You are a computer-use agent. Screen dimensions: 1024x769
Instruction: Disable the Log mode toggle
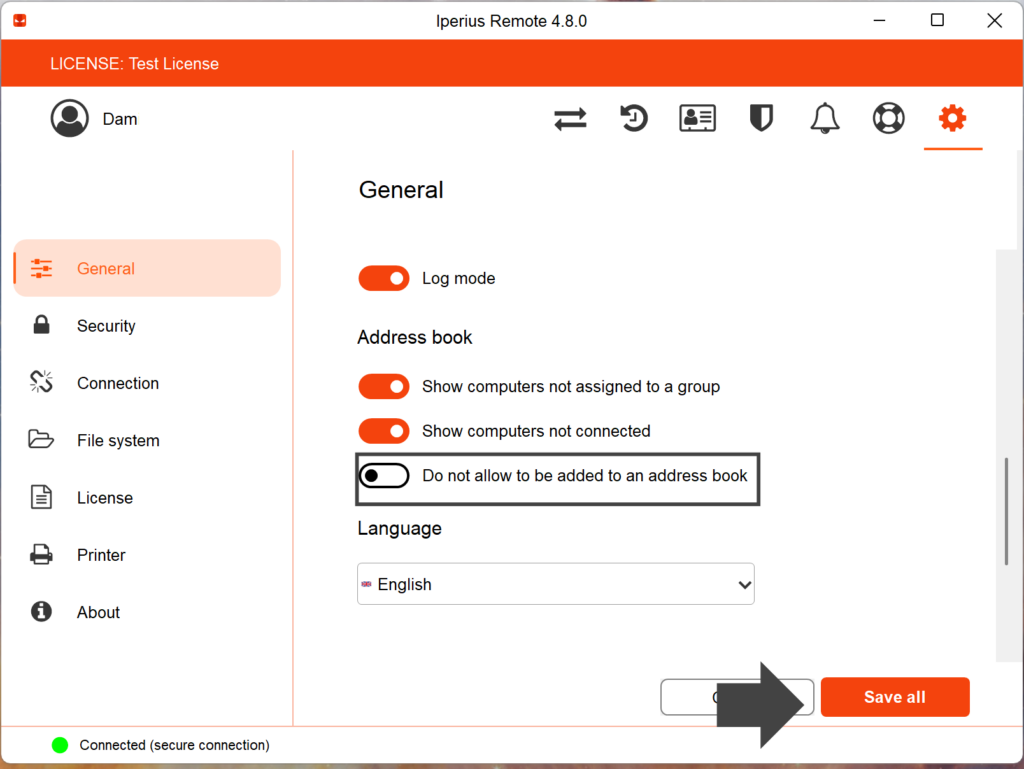pyautogui.click(x=384, y=278)
